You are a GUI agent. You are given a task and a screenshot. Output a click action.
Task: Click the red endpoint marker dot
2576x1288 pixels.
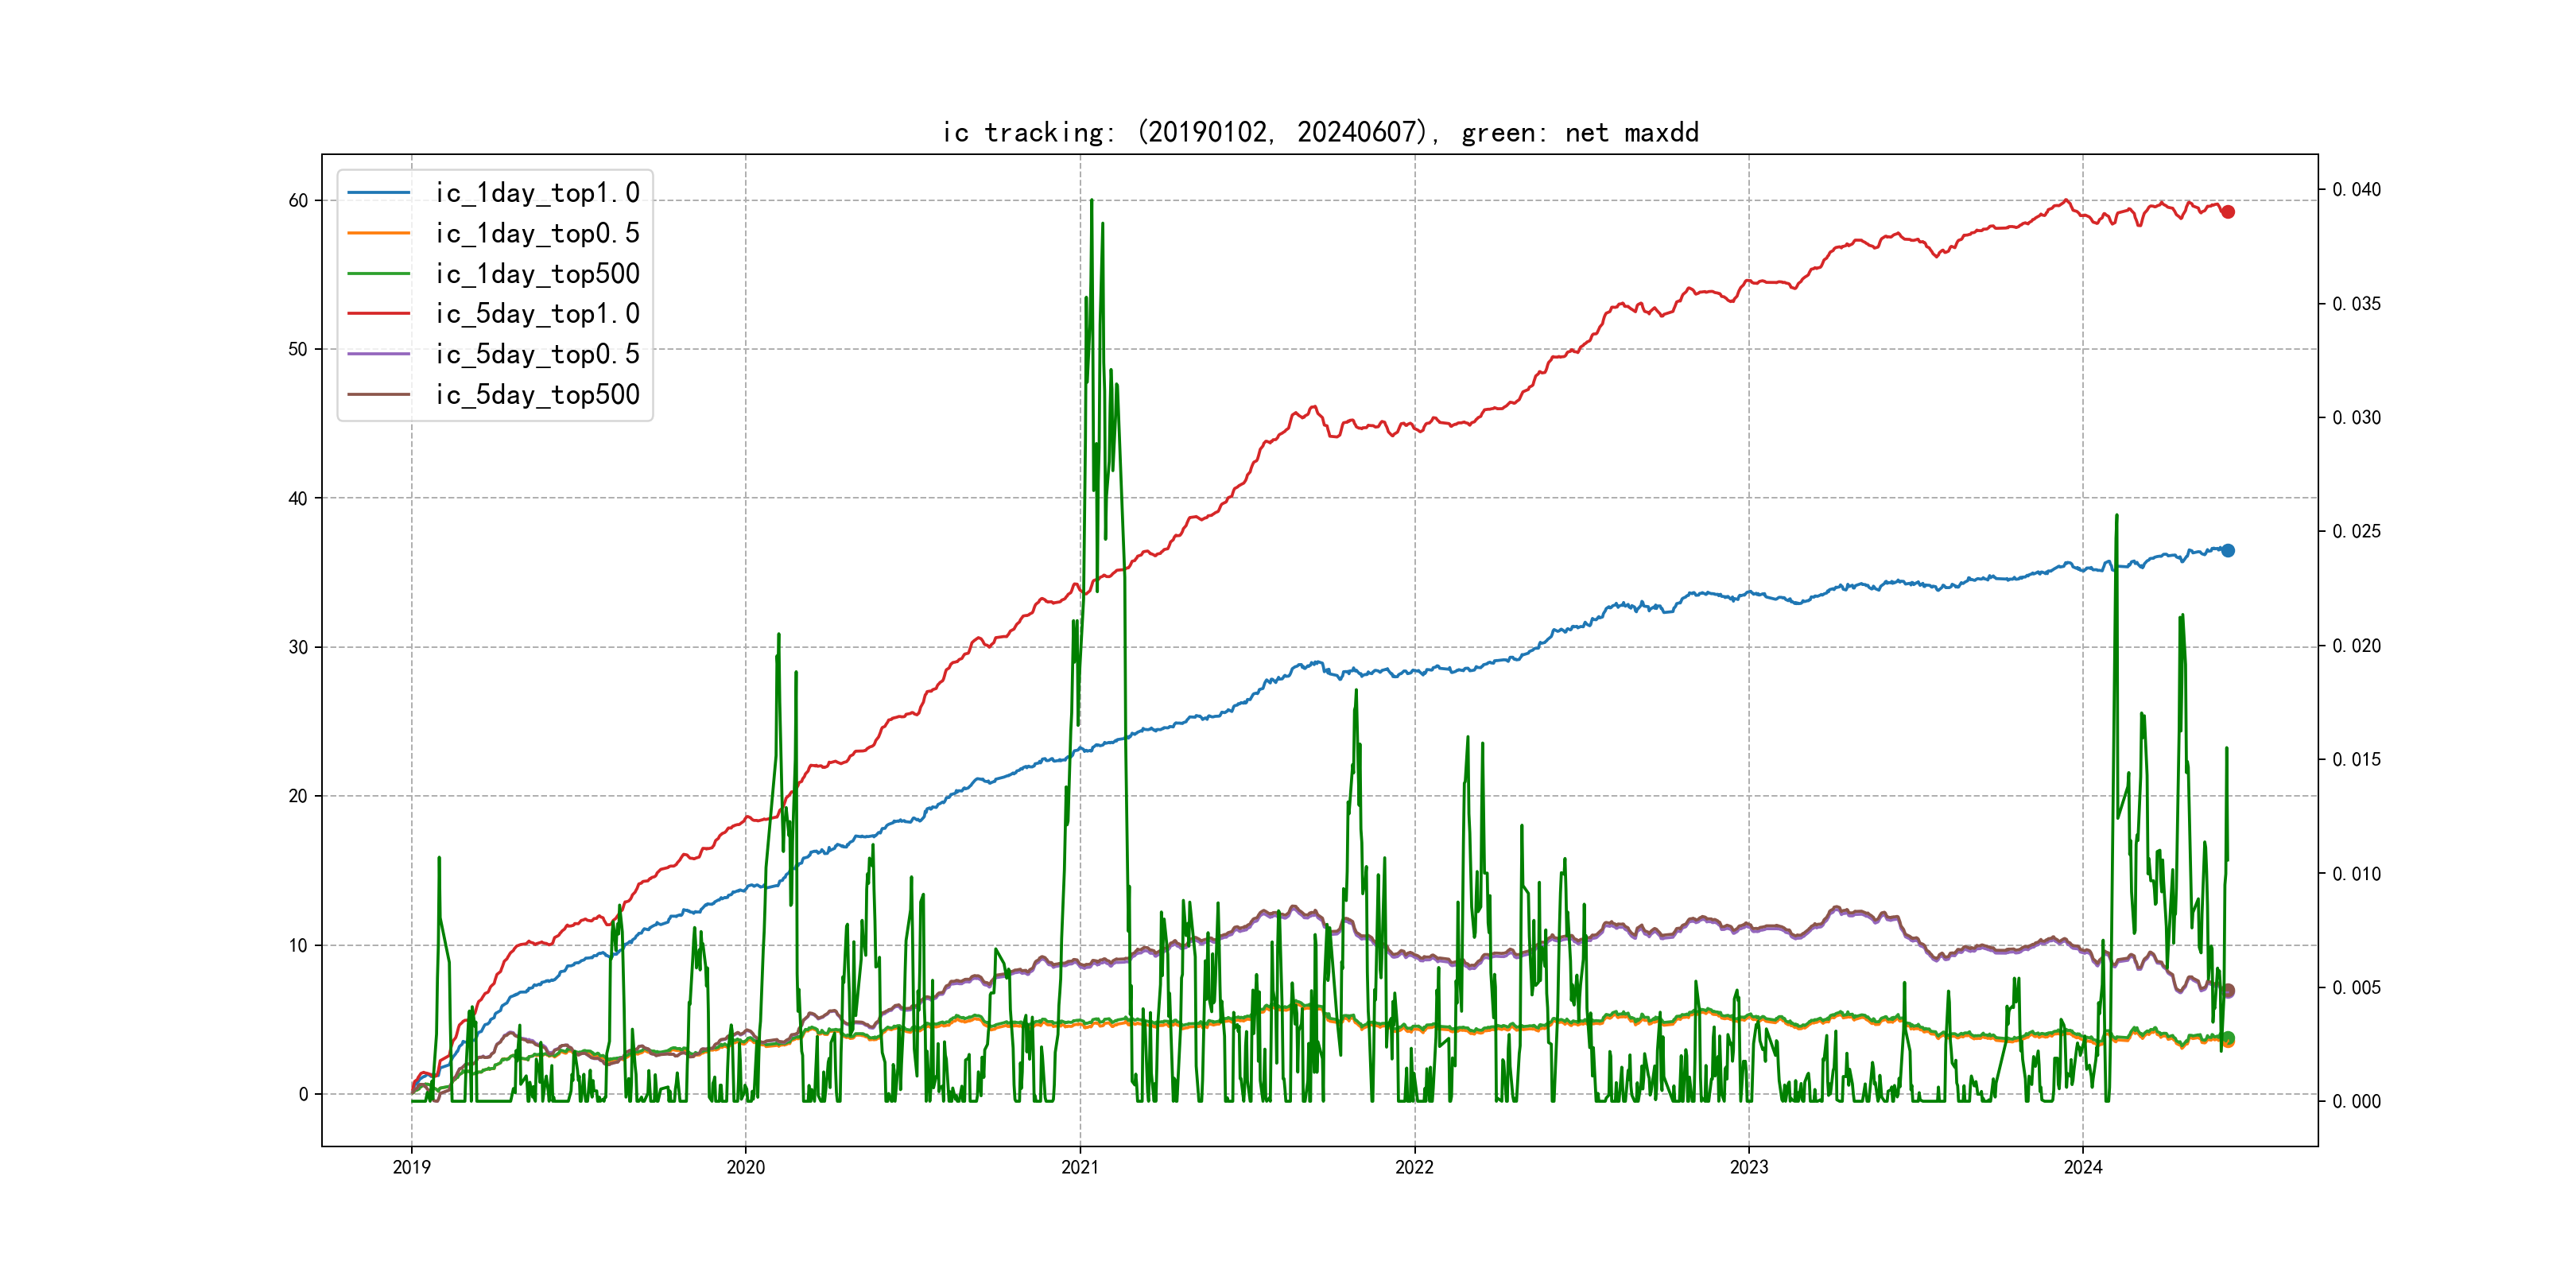pyautogui.click(x=2228, y=212)
